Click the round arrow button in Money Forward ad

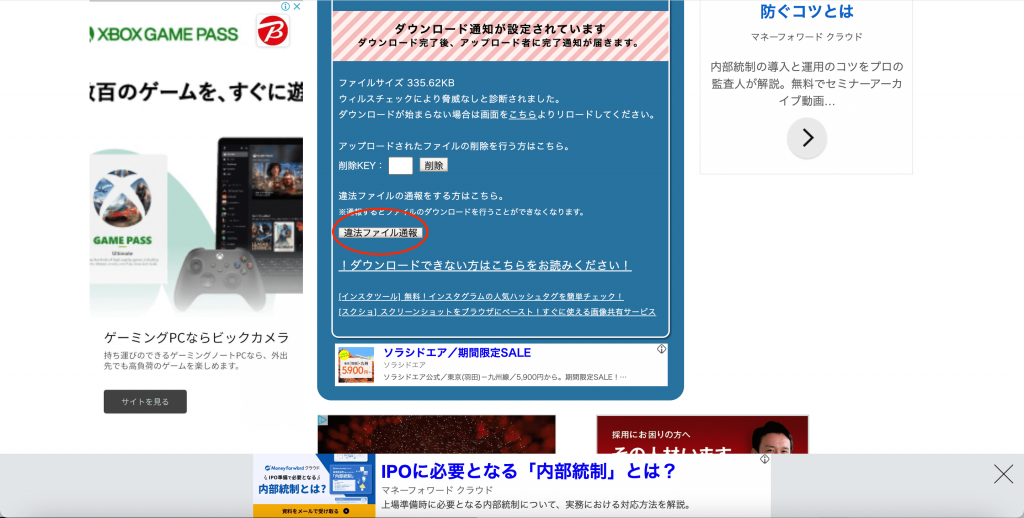[807, 138]
